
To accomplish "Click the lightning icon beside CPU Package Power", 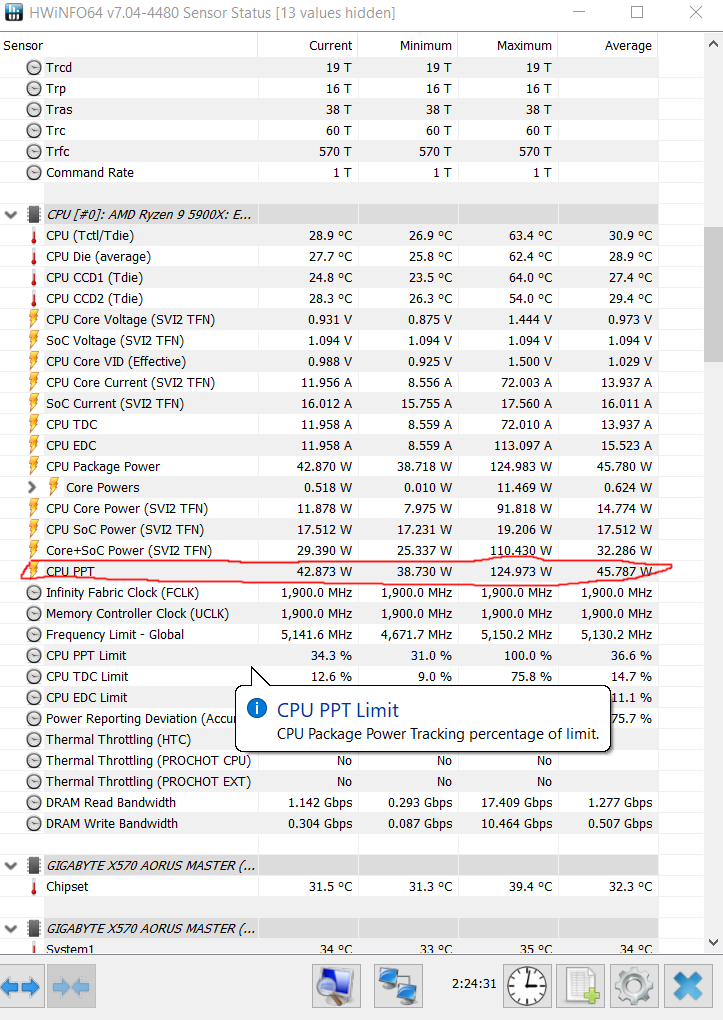I will point(34,466).
